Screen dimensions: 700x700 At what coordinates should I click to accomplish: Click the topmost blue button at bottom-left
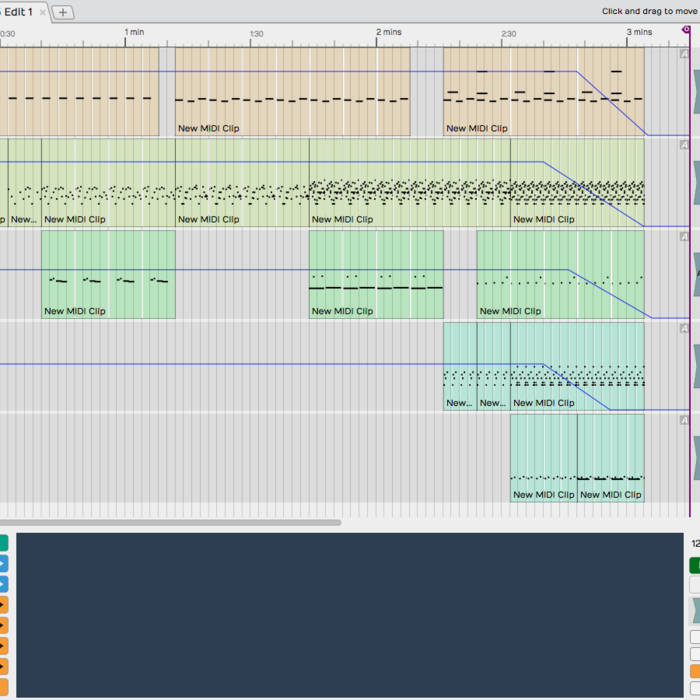click(x=3, y=564)
